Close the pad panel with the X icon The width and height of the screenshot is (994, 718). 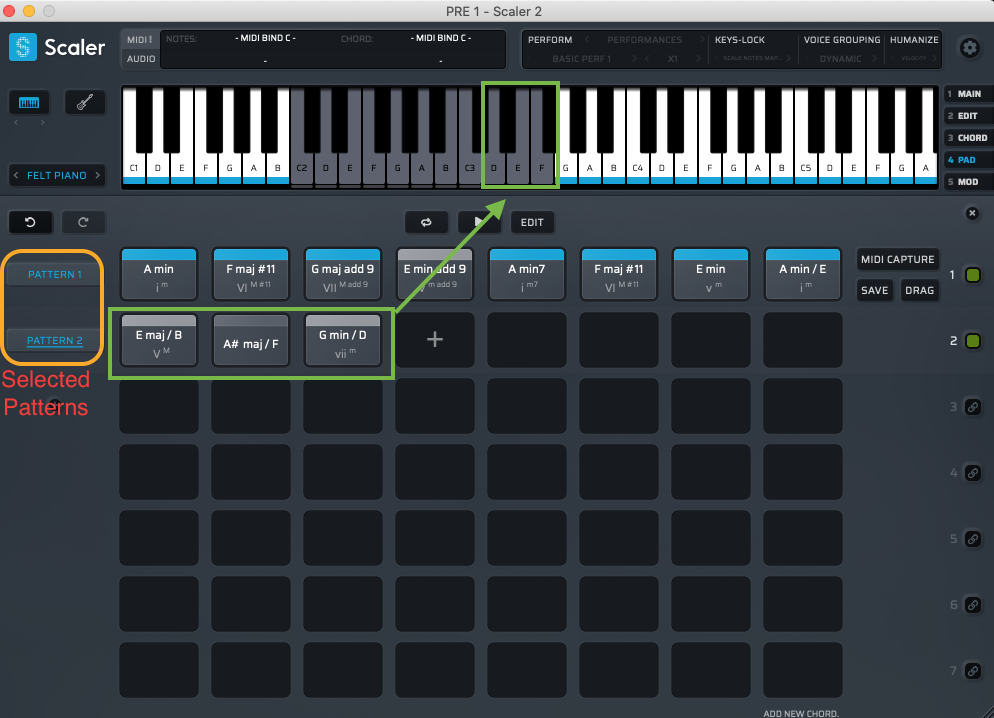click(x=972, y=214)
